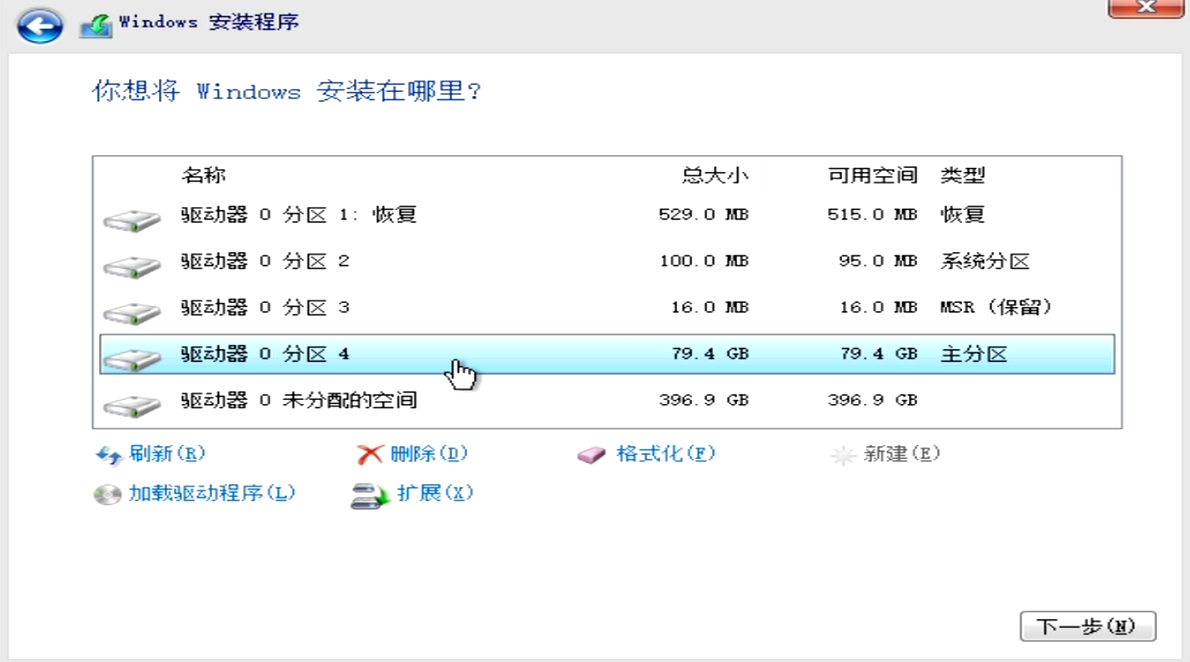Click the CD icon beside 加载驱动程序
Screen dimensions: 1190x662
[x=107, y=494]
